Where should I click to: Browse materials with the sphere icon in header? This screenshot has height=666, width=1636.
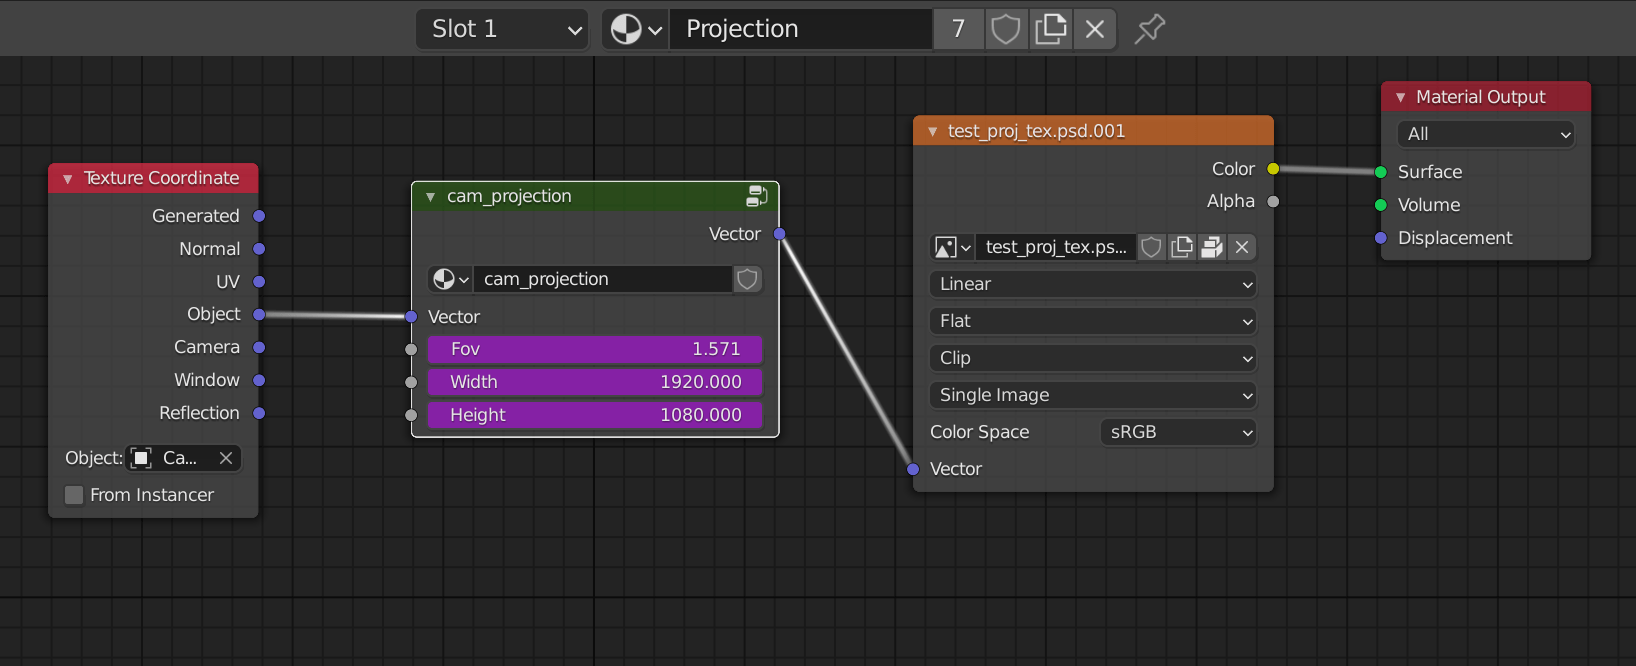point(636,29)
